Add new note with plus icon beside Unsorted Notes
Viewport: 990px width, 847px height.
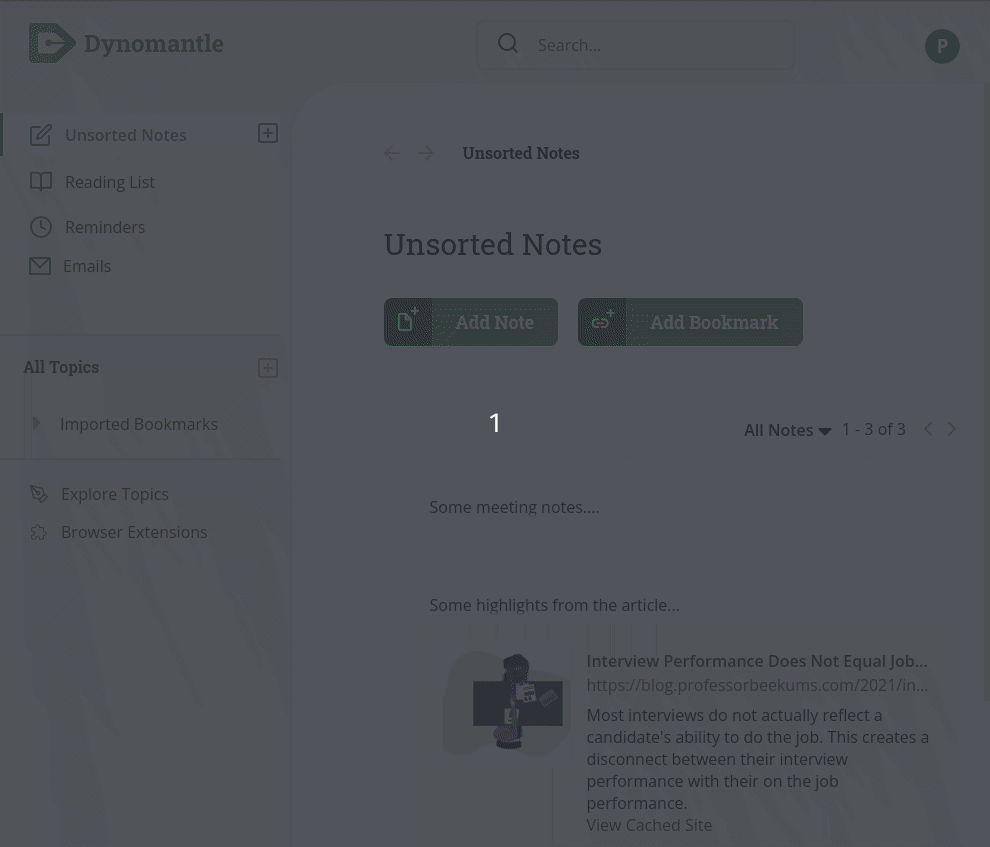pyautogui.click(x=268, y=133)
